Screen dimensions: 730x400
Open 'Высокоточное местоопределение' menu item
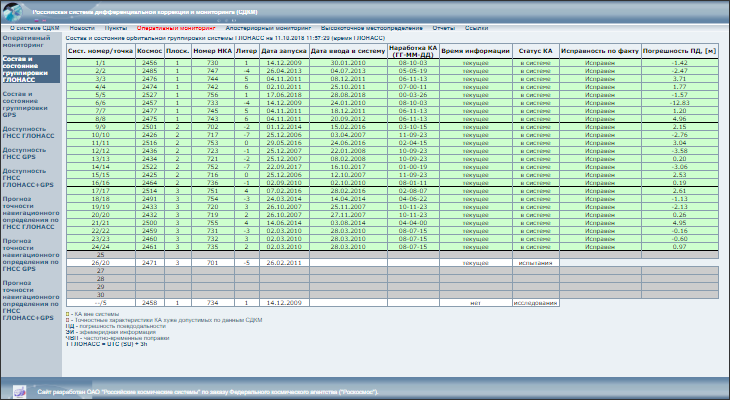(372, 28)
